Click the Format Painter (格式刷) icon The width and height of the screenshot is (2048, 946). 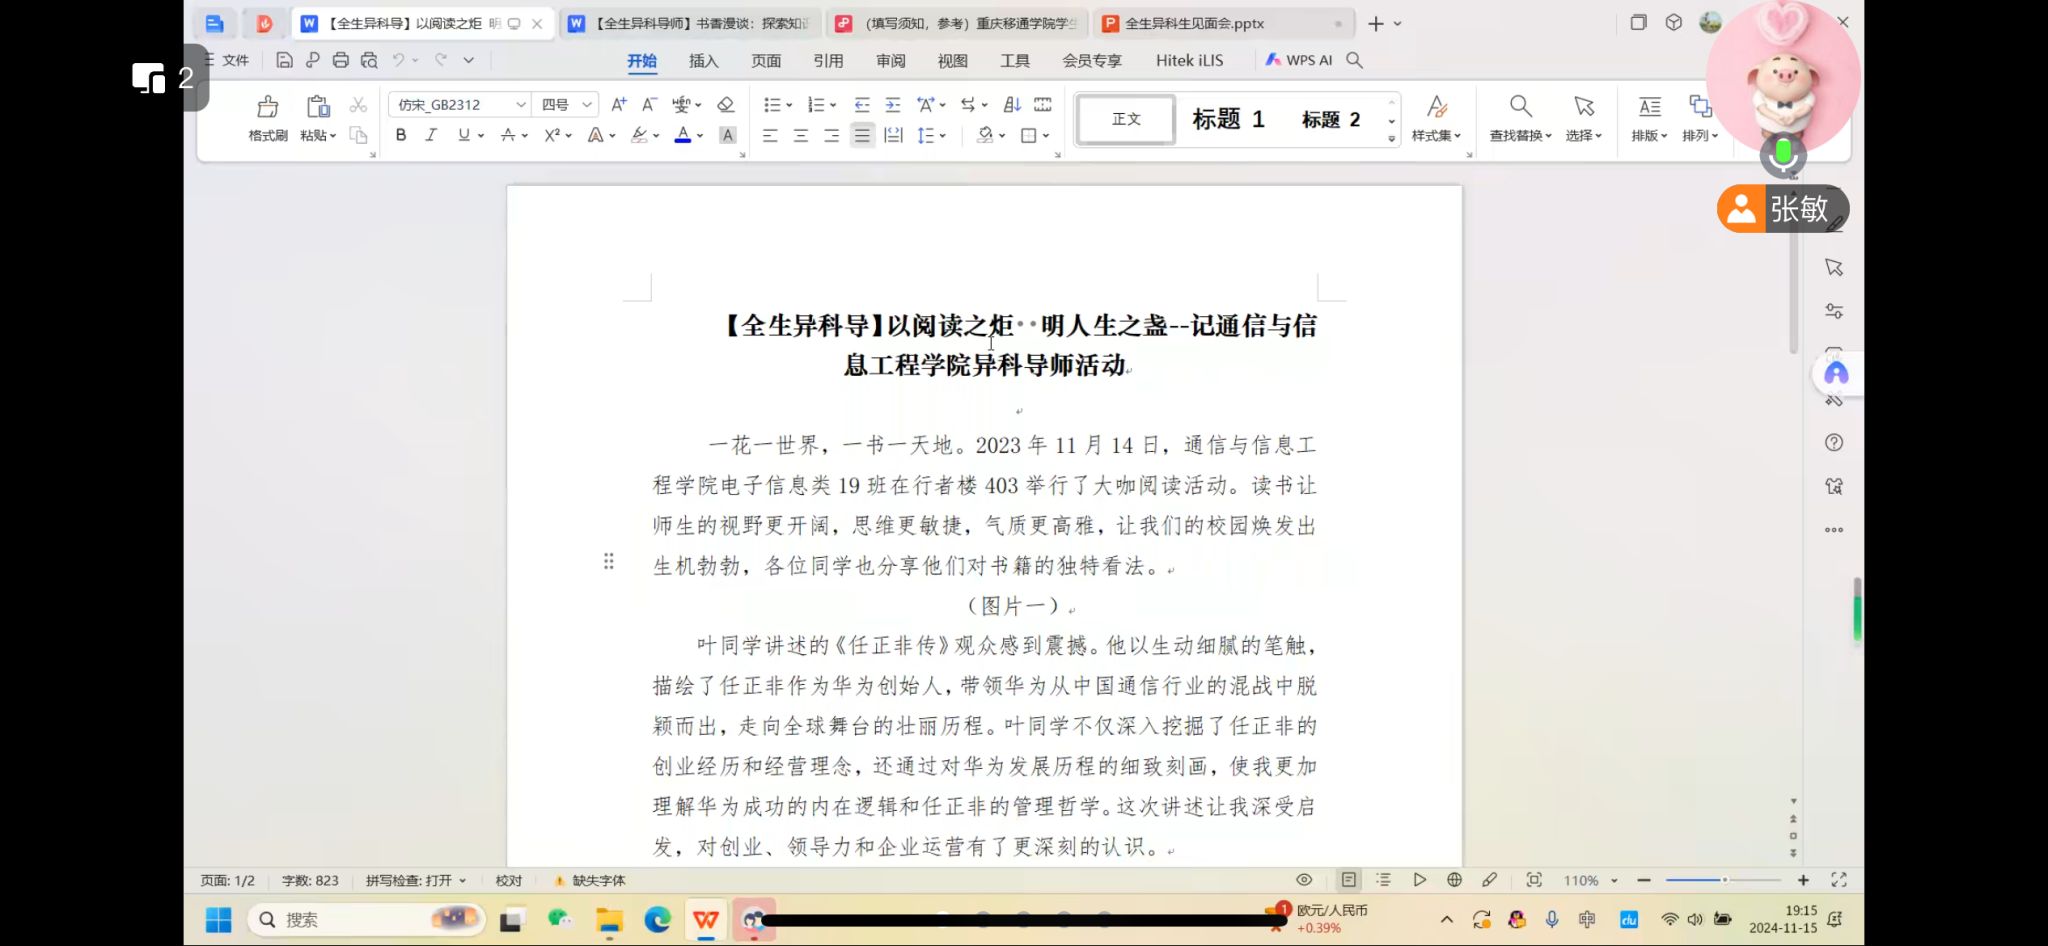point(267,117)
